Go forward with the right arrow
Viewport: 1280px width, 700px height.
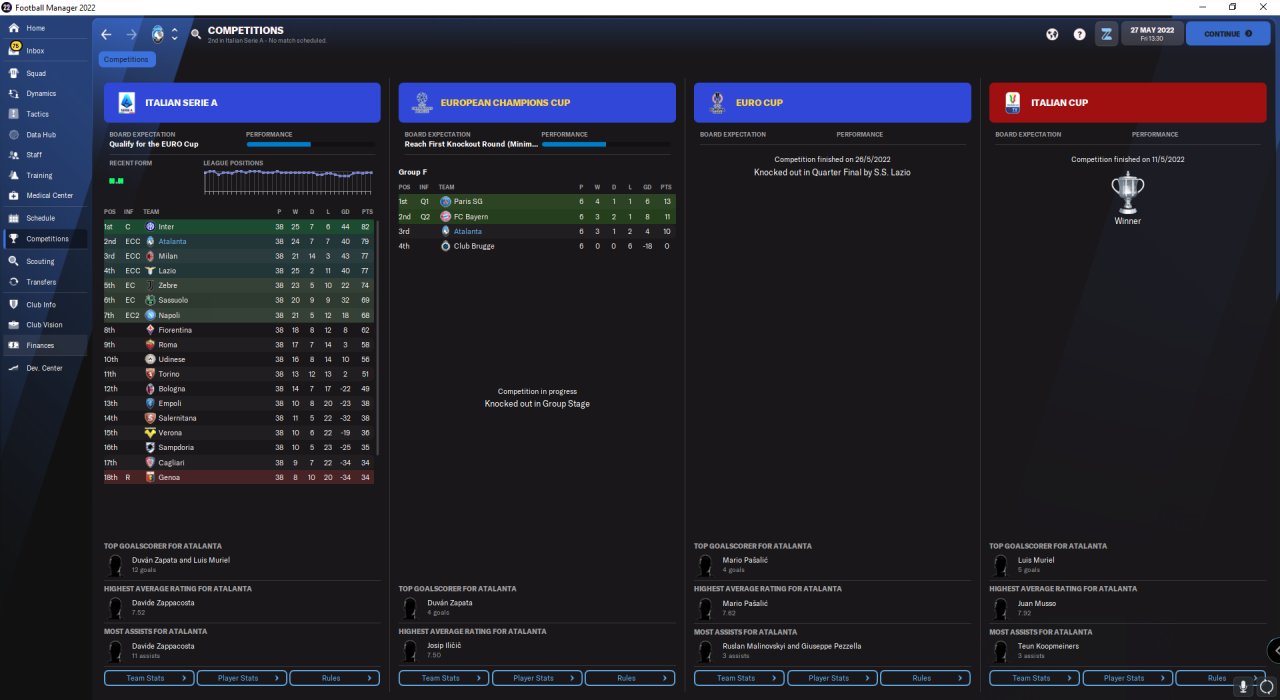(132, 34)
